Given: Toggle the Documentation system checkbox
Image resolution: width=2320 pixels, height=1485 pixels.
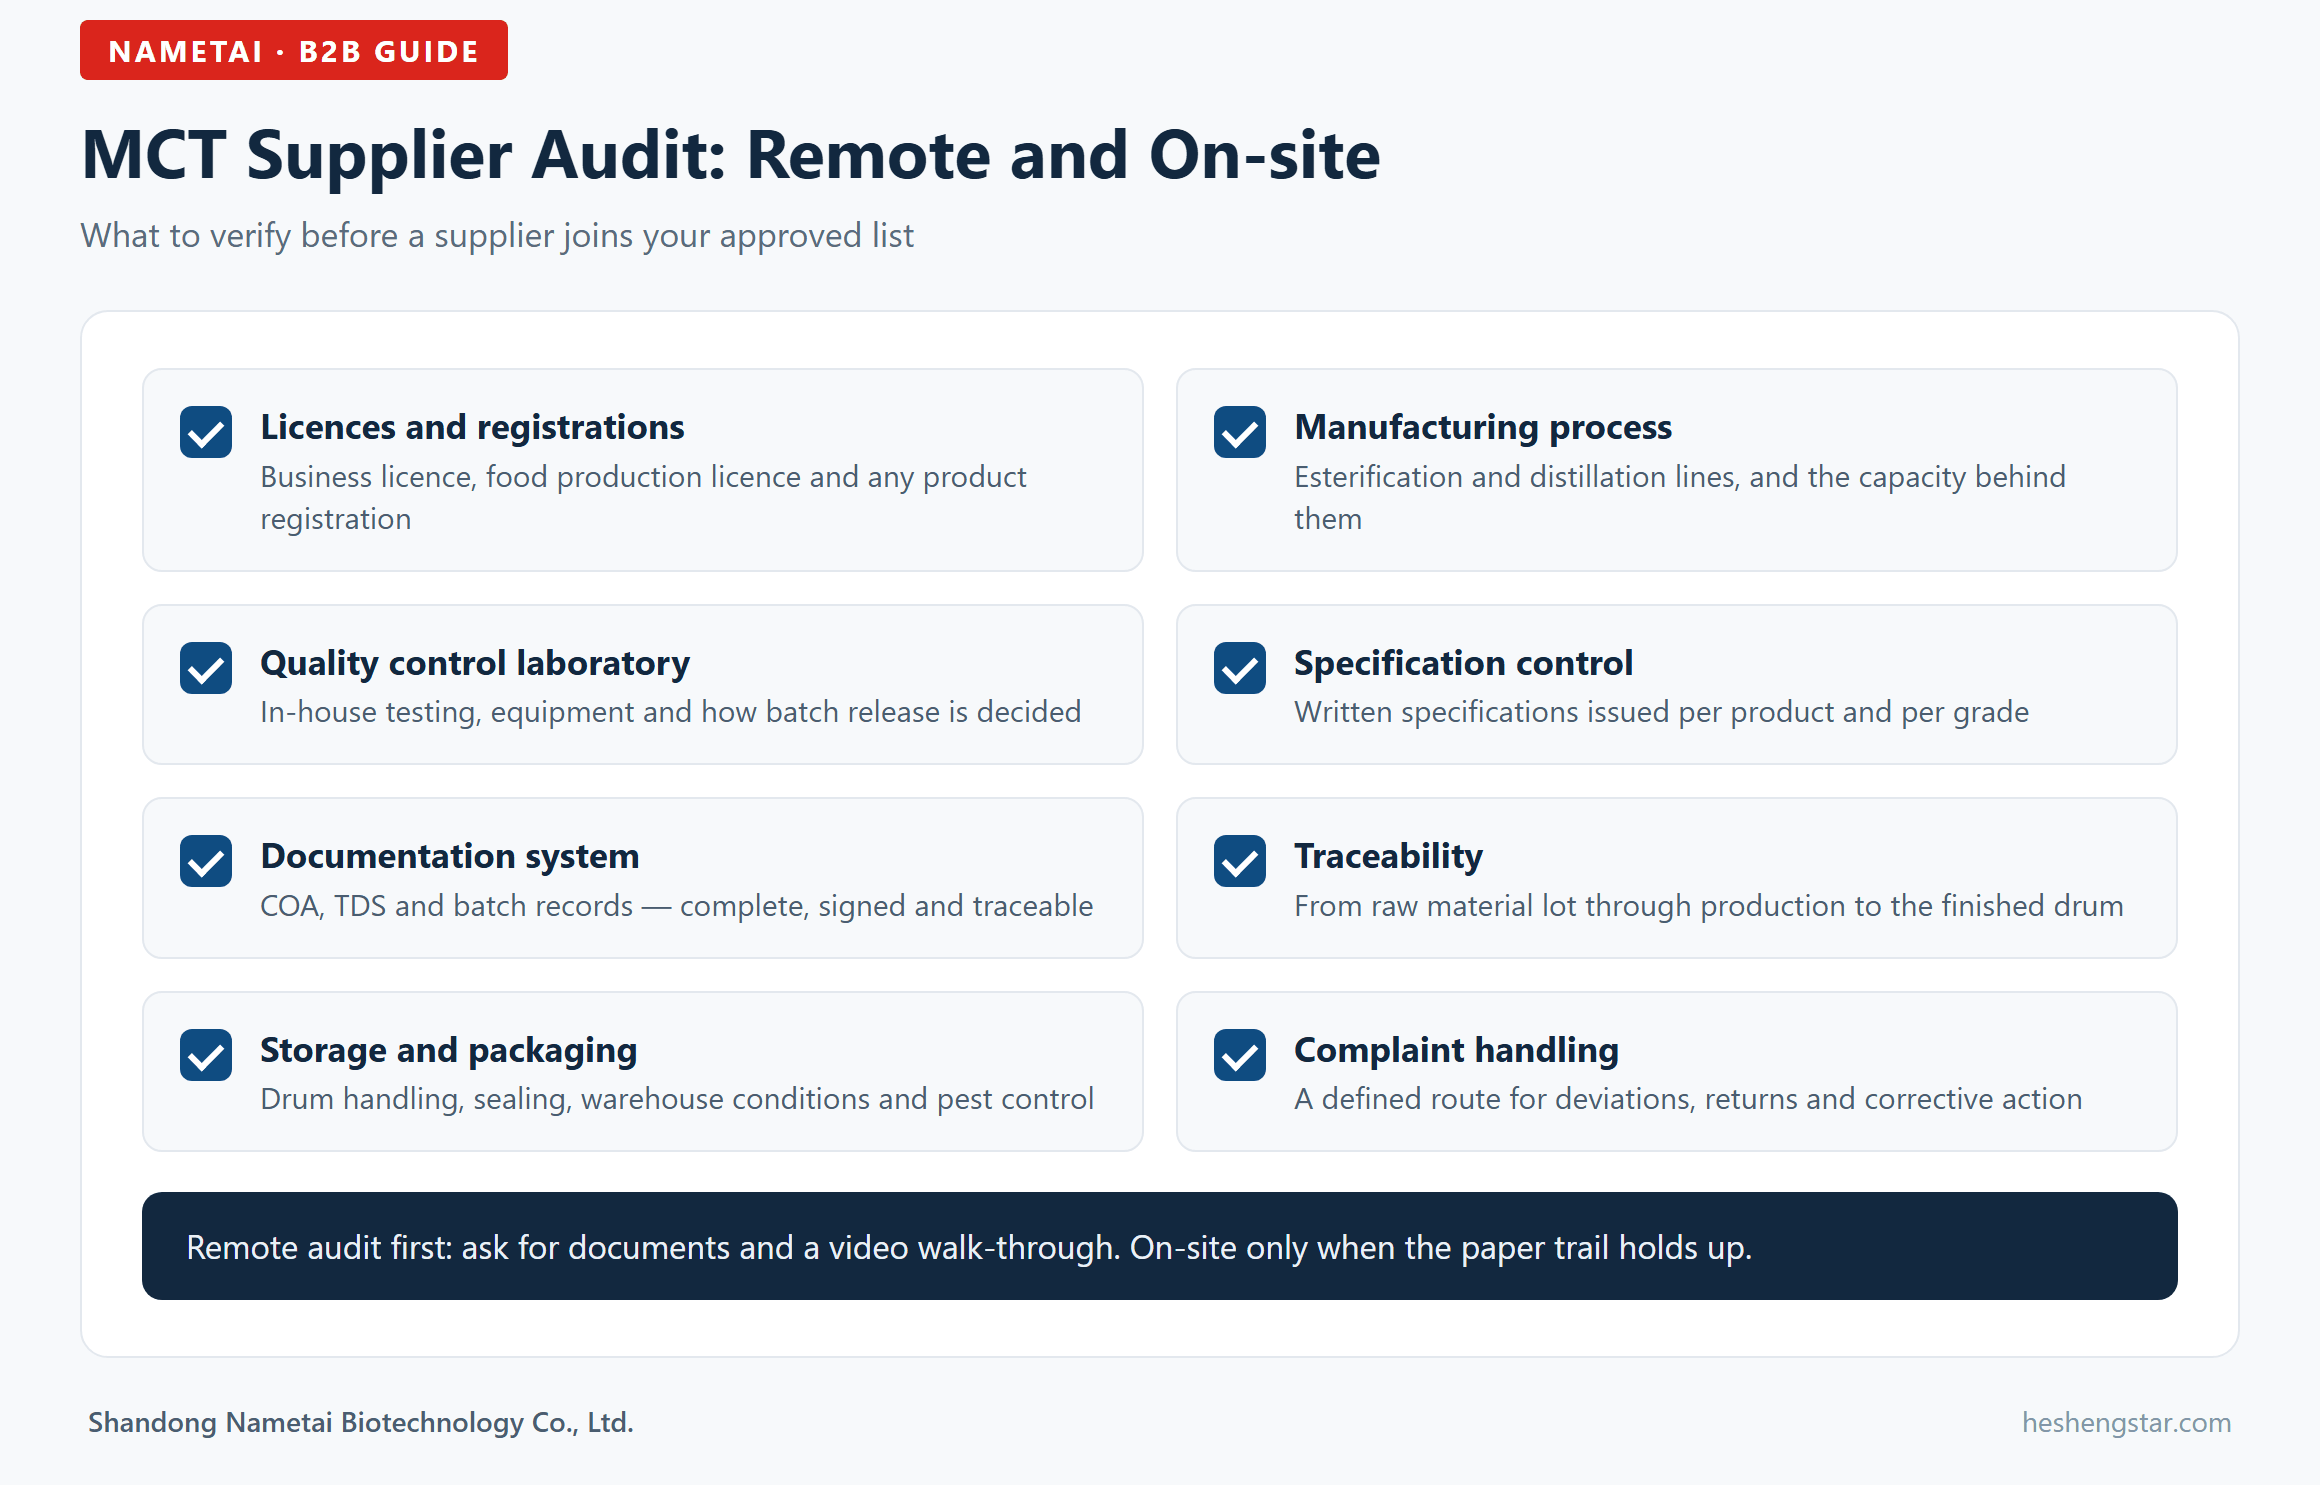Looking at the screenshot, I should pos(206,861).
